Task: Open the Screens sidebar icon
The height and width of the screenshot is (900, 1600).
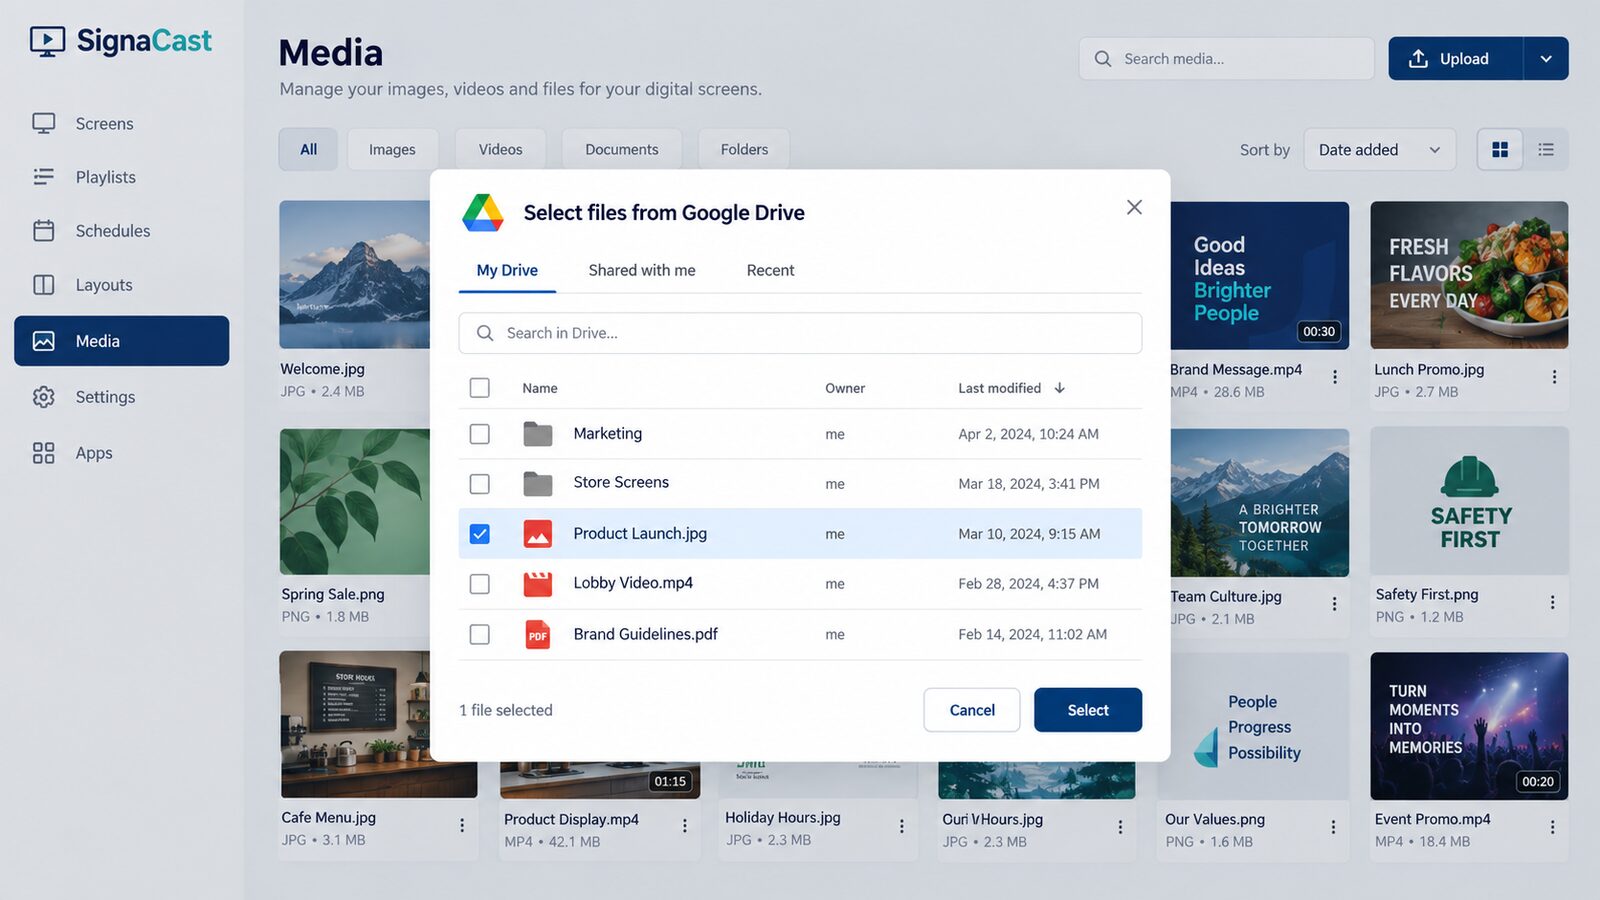Action: tap(44, 123)
